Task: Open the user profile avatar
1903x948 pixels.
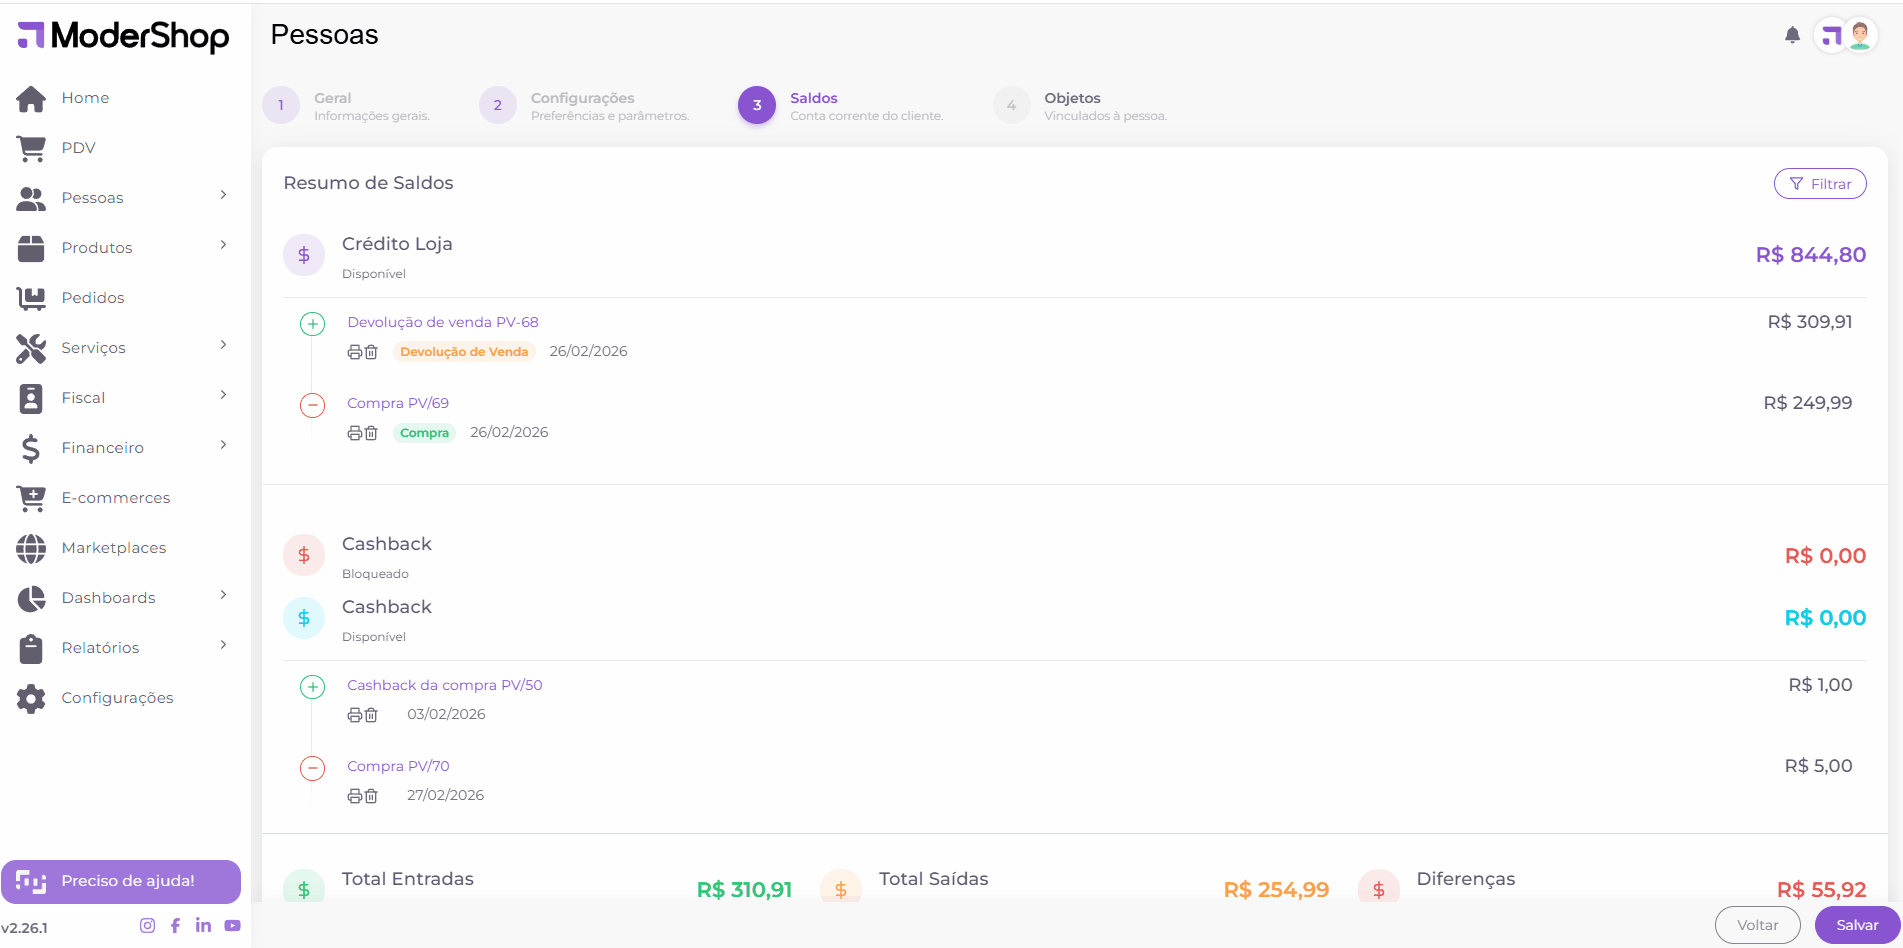Action: [1859, 36]
